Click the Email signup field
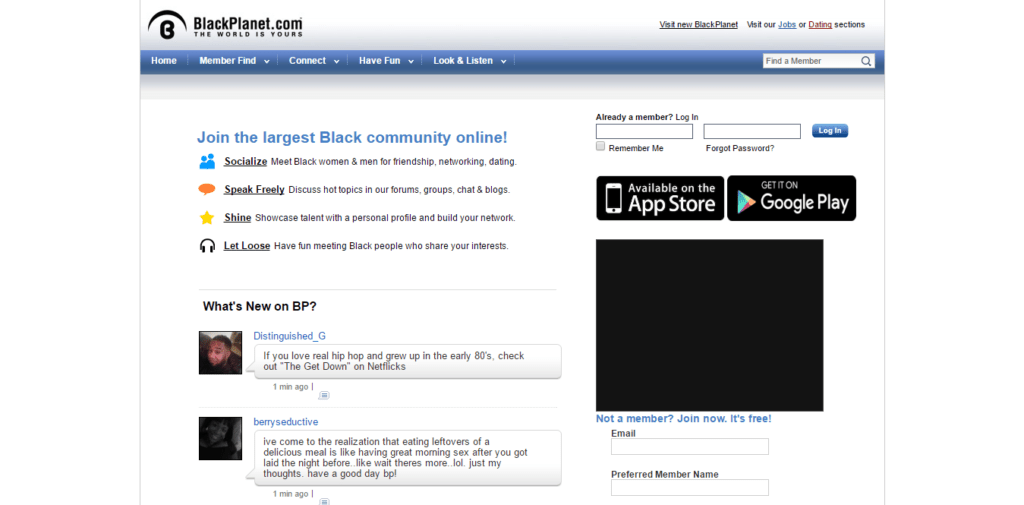Viewport: 1024px width, 505px height. coord(690,447)
